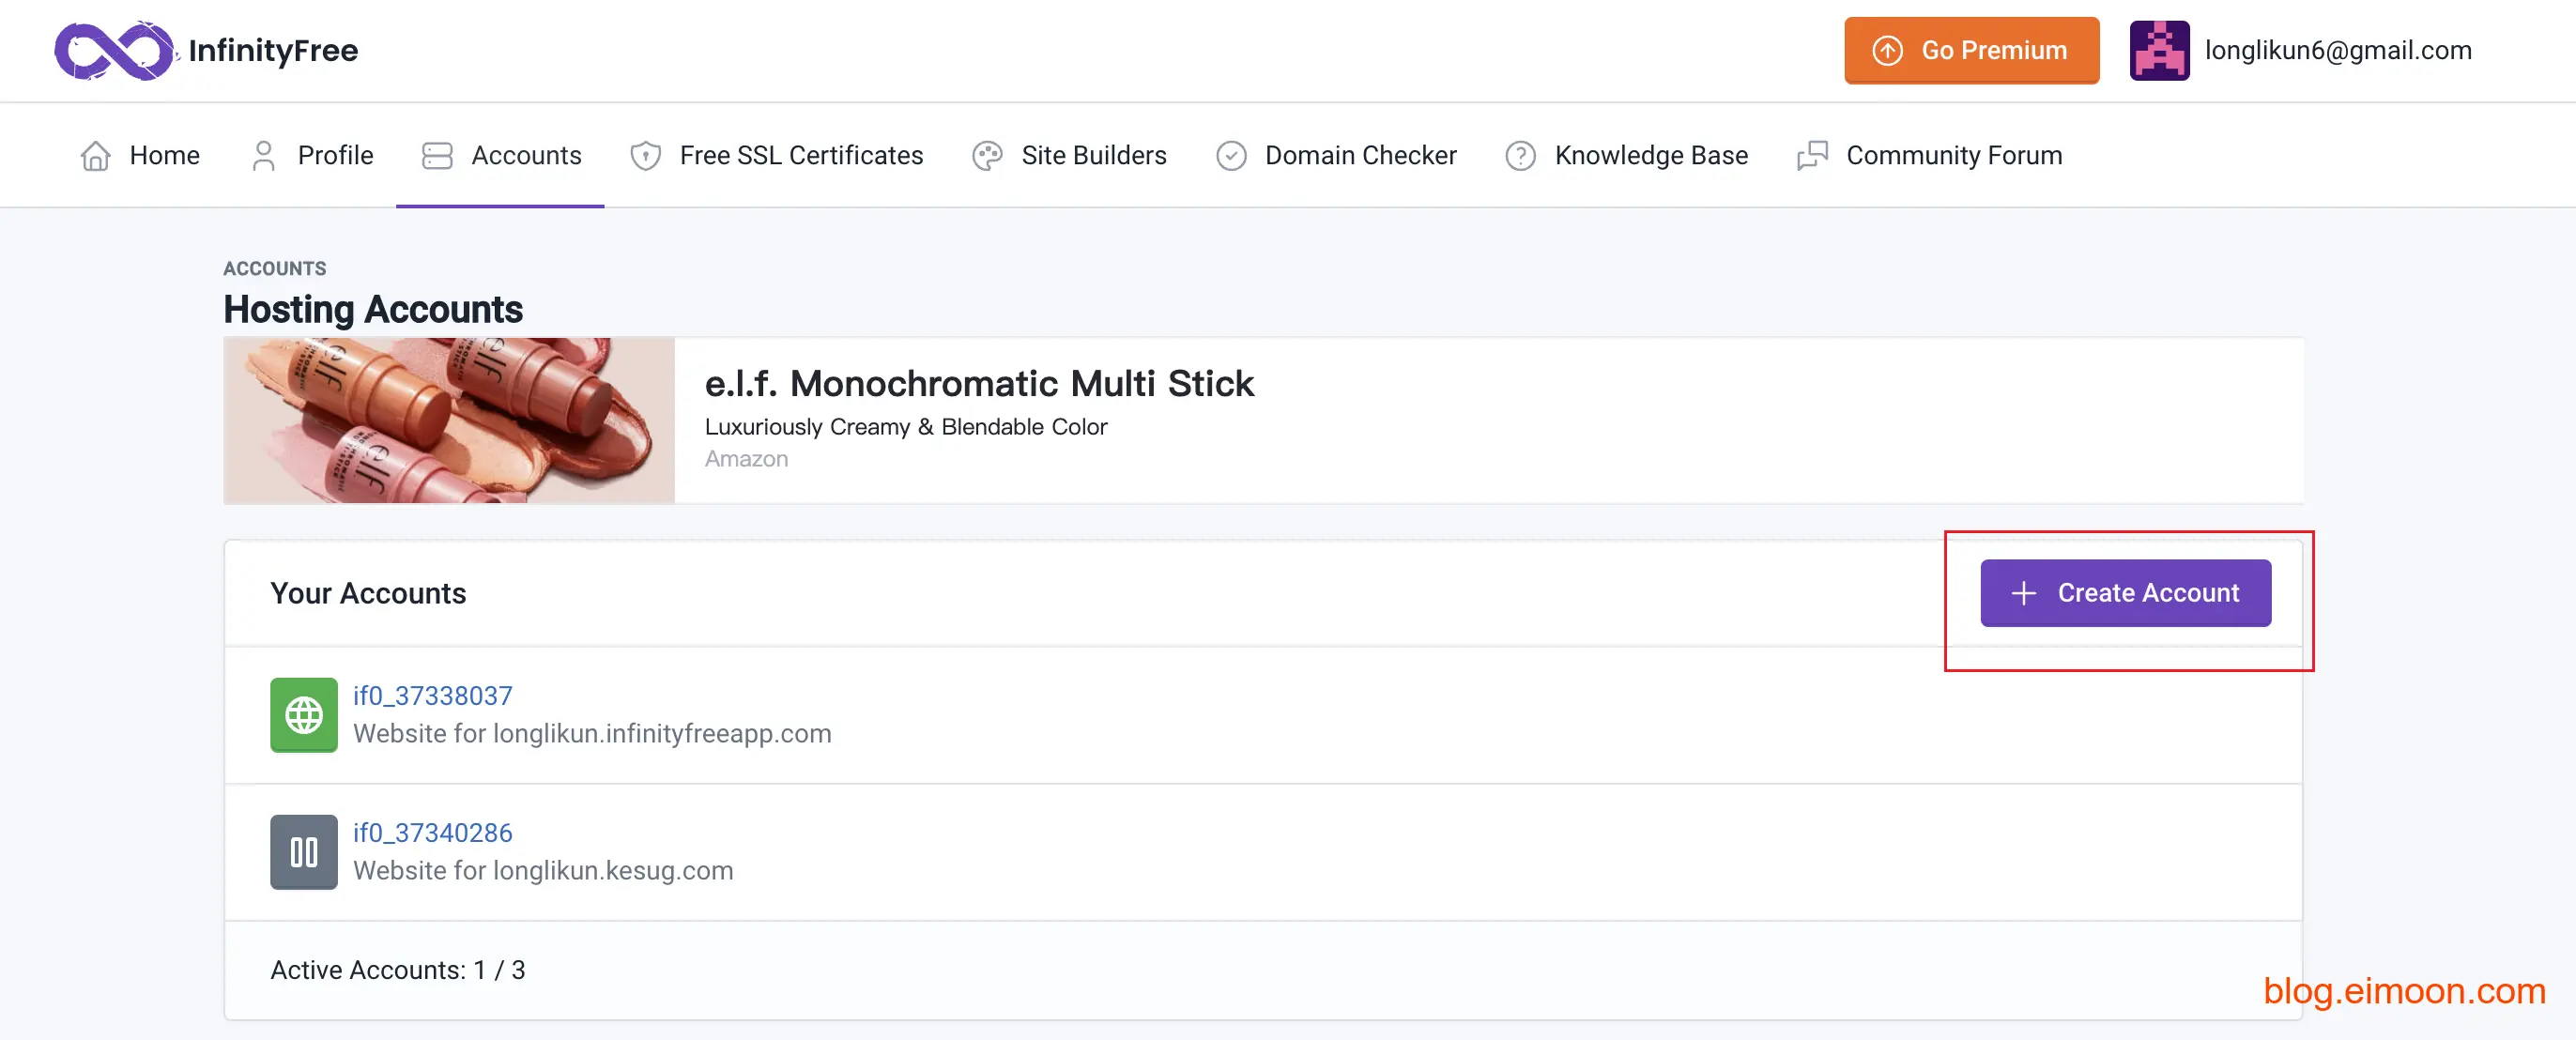The image size is (2576, 1040).
Task: Click green globe icon for if0_37338037
Action: (x=304, y=715)
